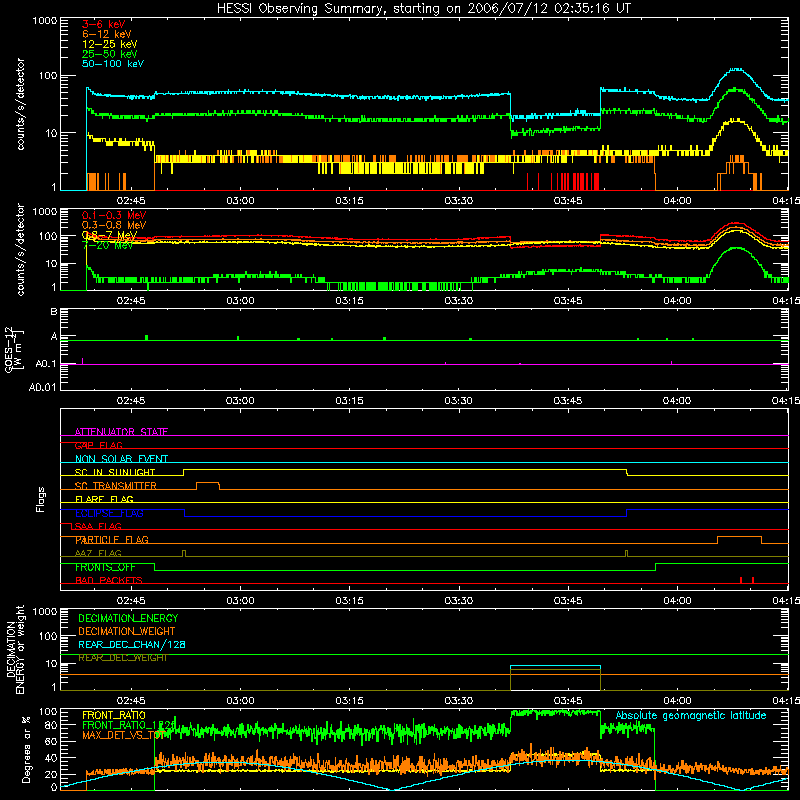This screenshot has width=800, height=800.
Task: Click the 12-25 keV legend label
Action: tap(109, 44)
